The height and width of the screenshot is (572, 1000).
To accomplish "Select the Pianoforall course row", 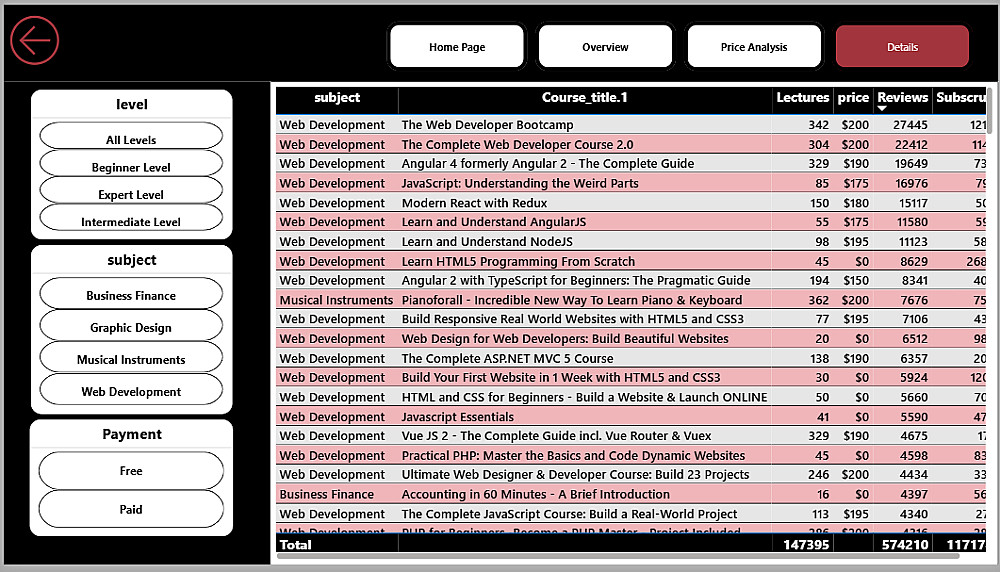I will click(631, 300).
